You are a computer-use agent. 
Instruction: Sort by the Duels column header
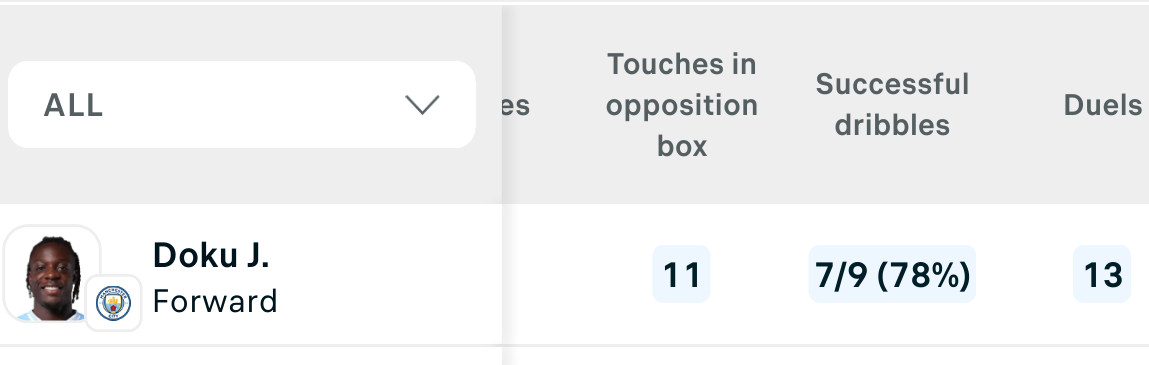click(x=1102, y=106)
